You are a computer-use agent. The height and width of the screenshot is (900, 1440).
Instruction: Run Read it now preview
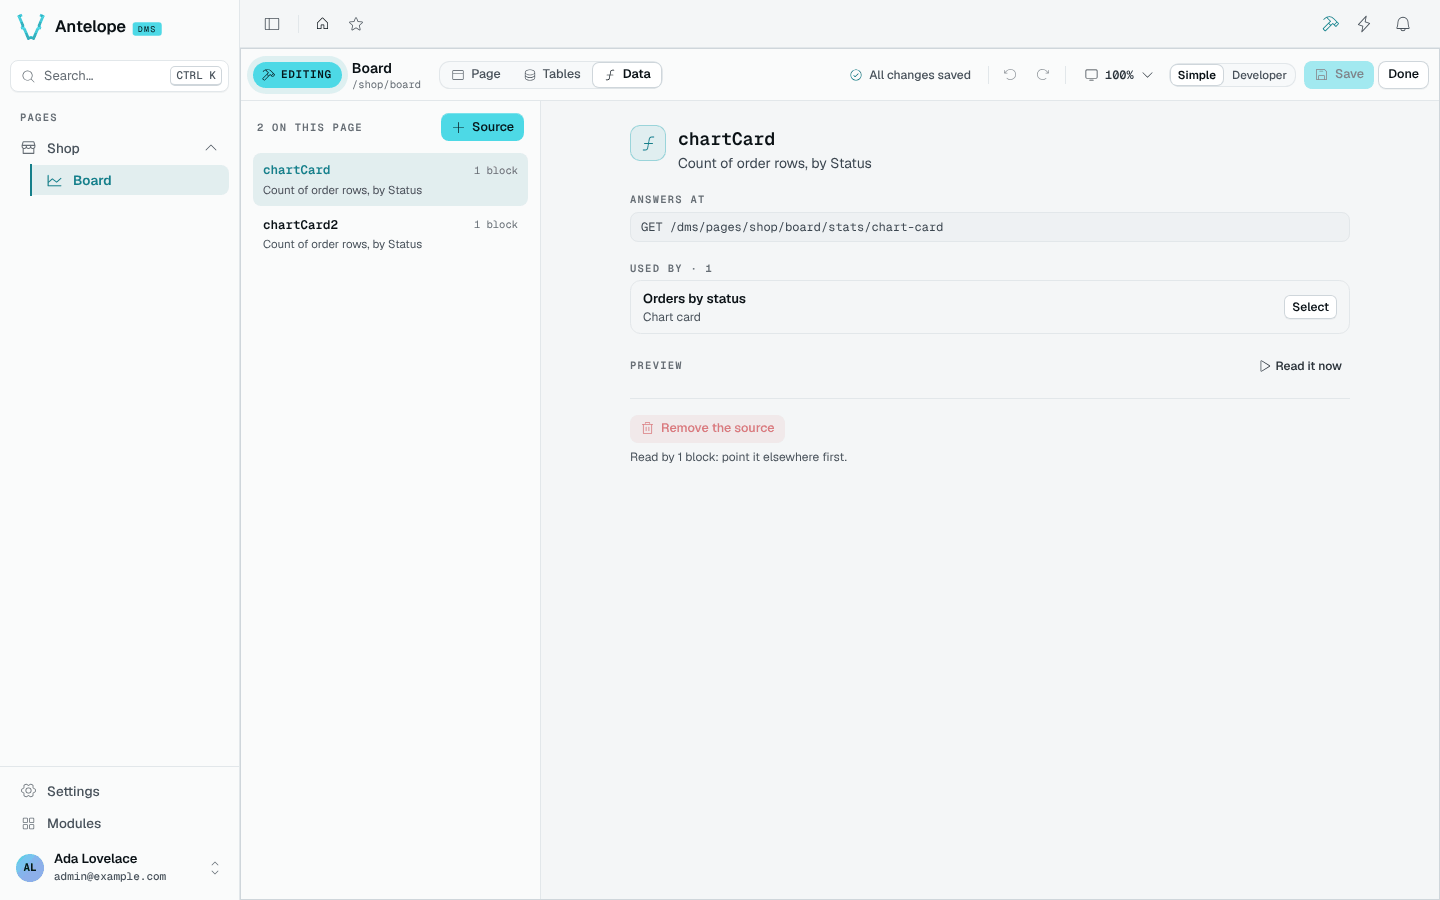1300,366
